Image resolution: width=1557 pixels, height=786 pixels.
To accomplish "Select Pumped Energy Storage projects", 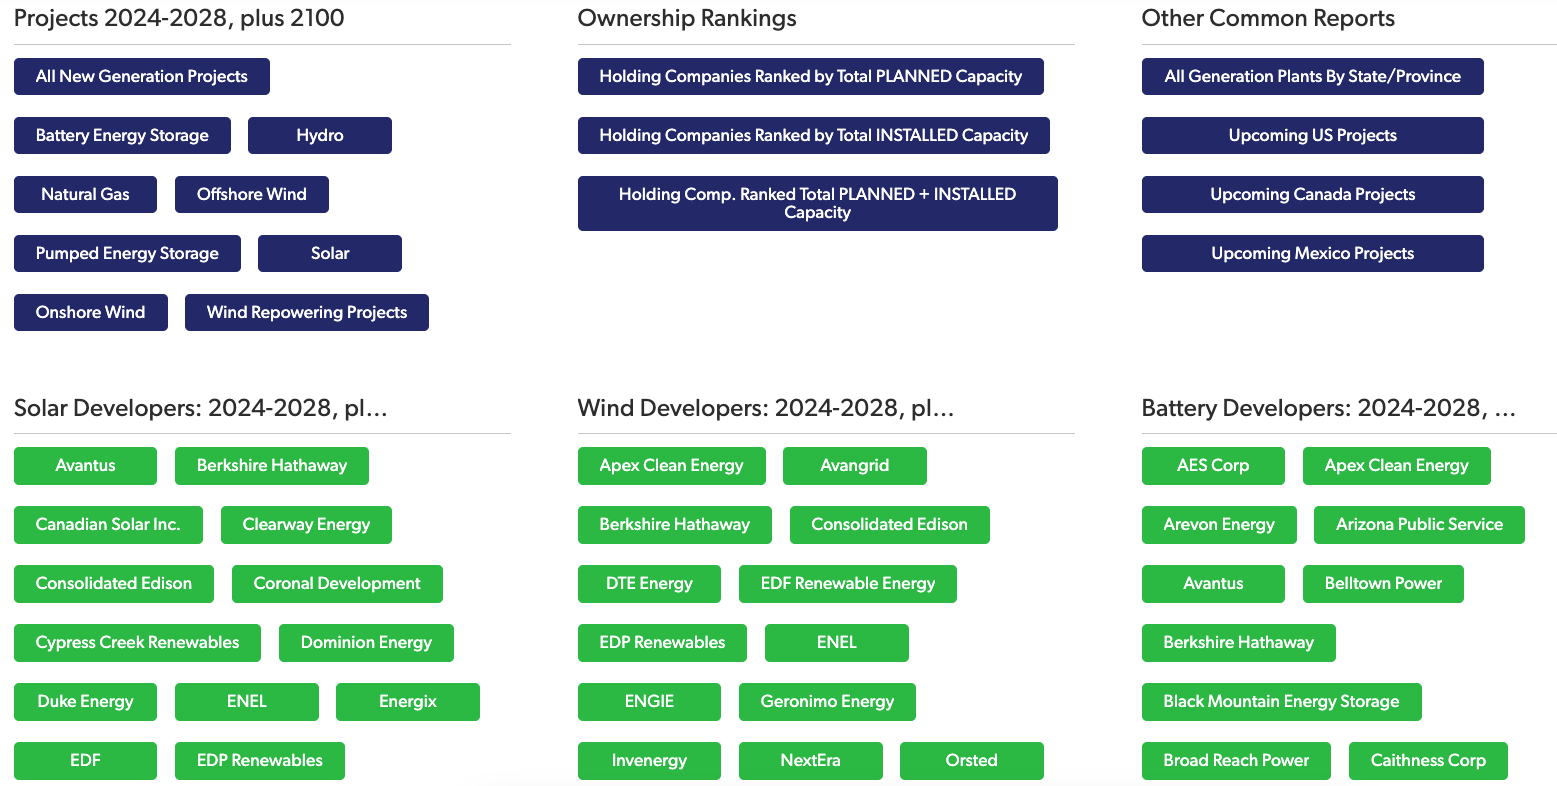I will pos(127,253).
